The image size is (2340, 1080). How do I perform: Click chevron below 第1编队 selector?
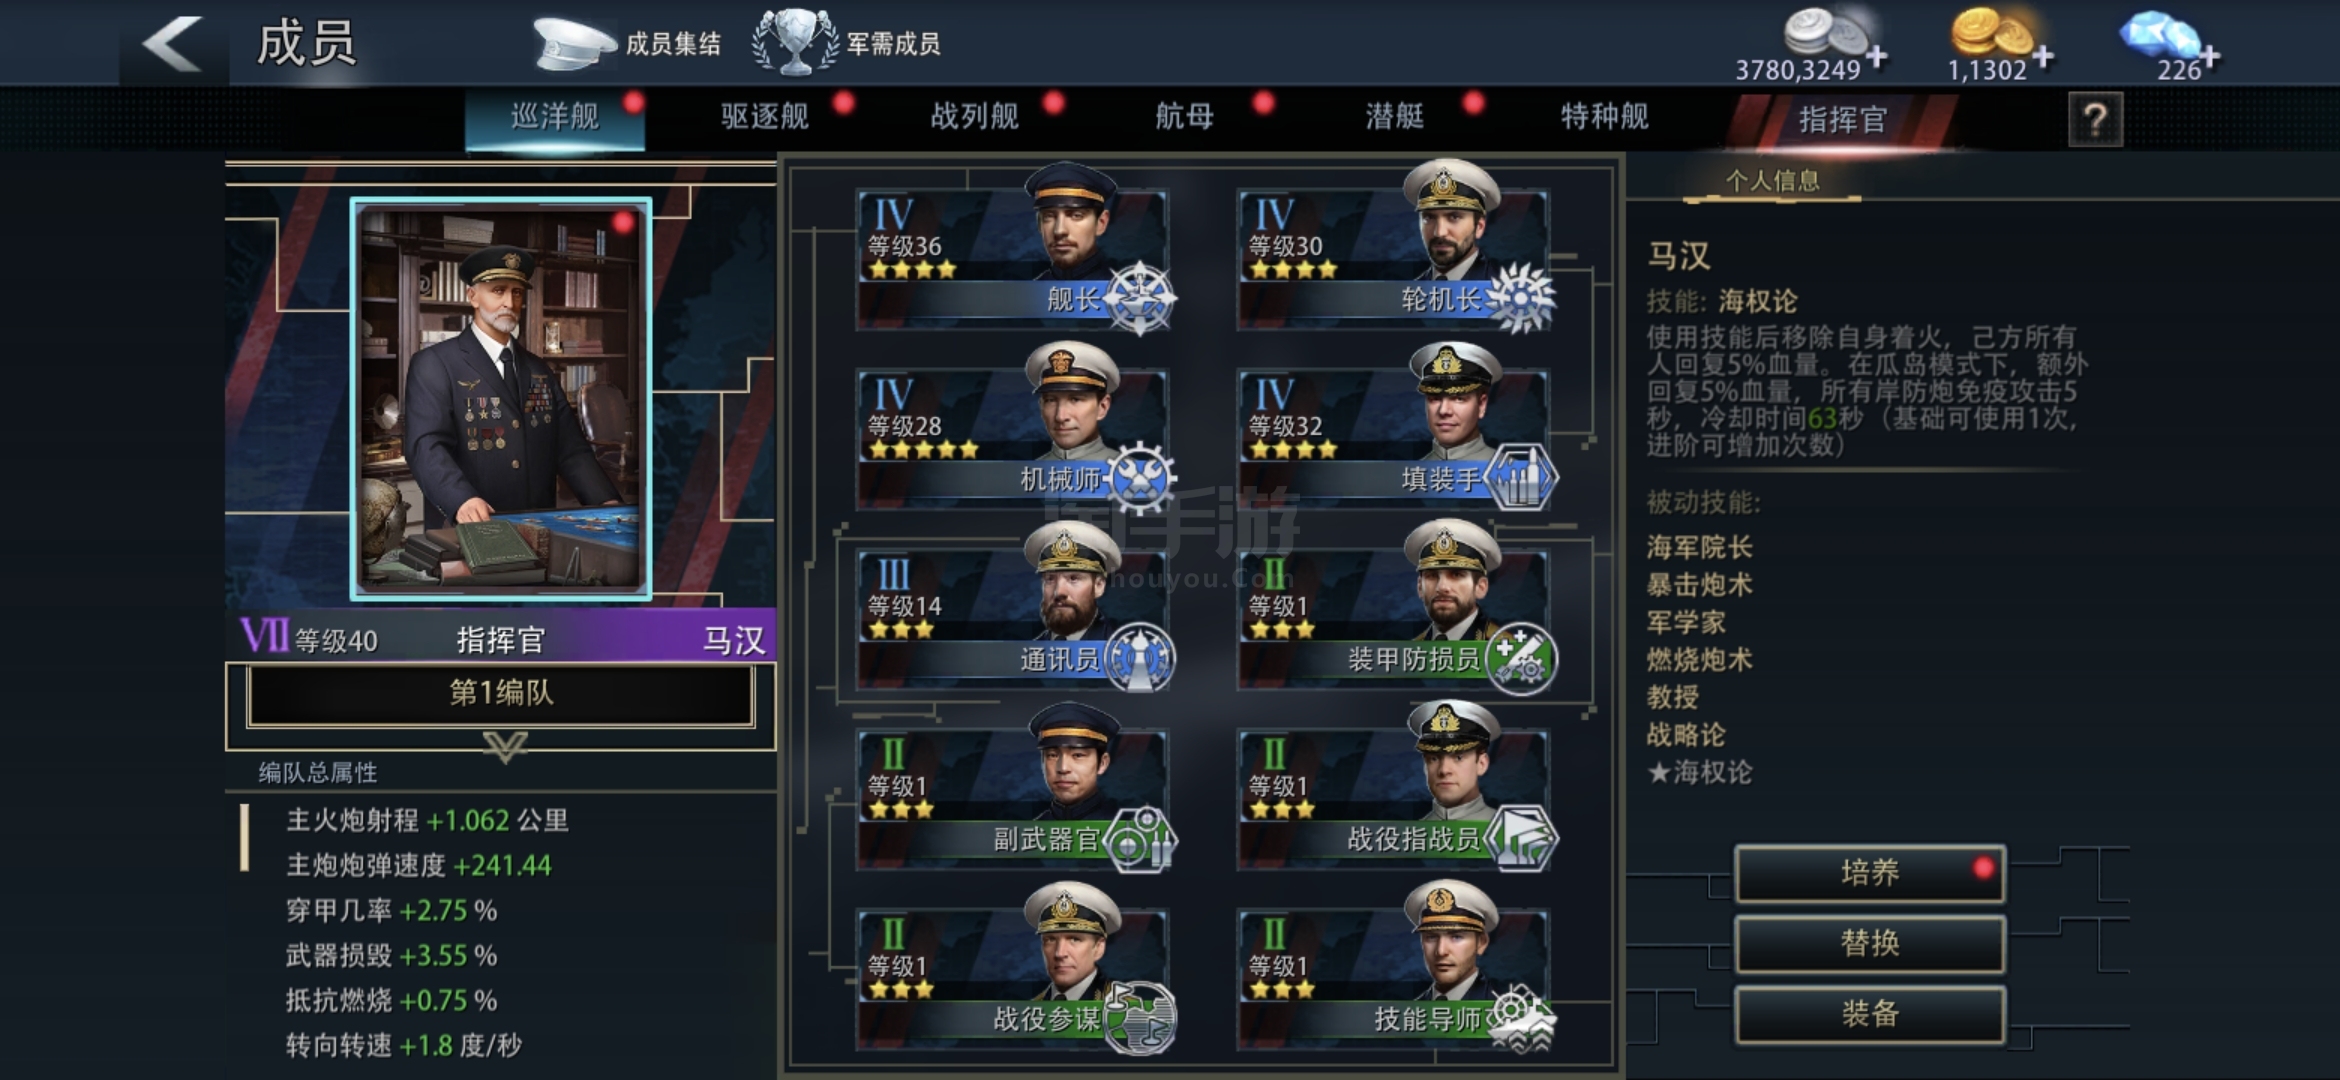(x=504, y=747)
